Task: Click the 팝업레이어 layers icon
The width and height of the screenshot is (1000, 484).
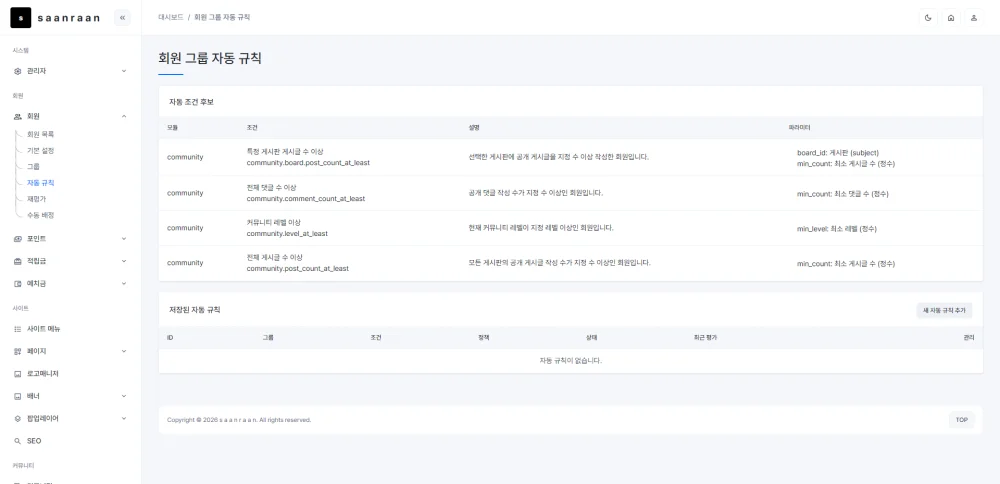Action: 18,418
